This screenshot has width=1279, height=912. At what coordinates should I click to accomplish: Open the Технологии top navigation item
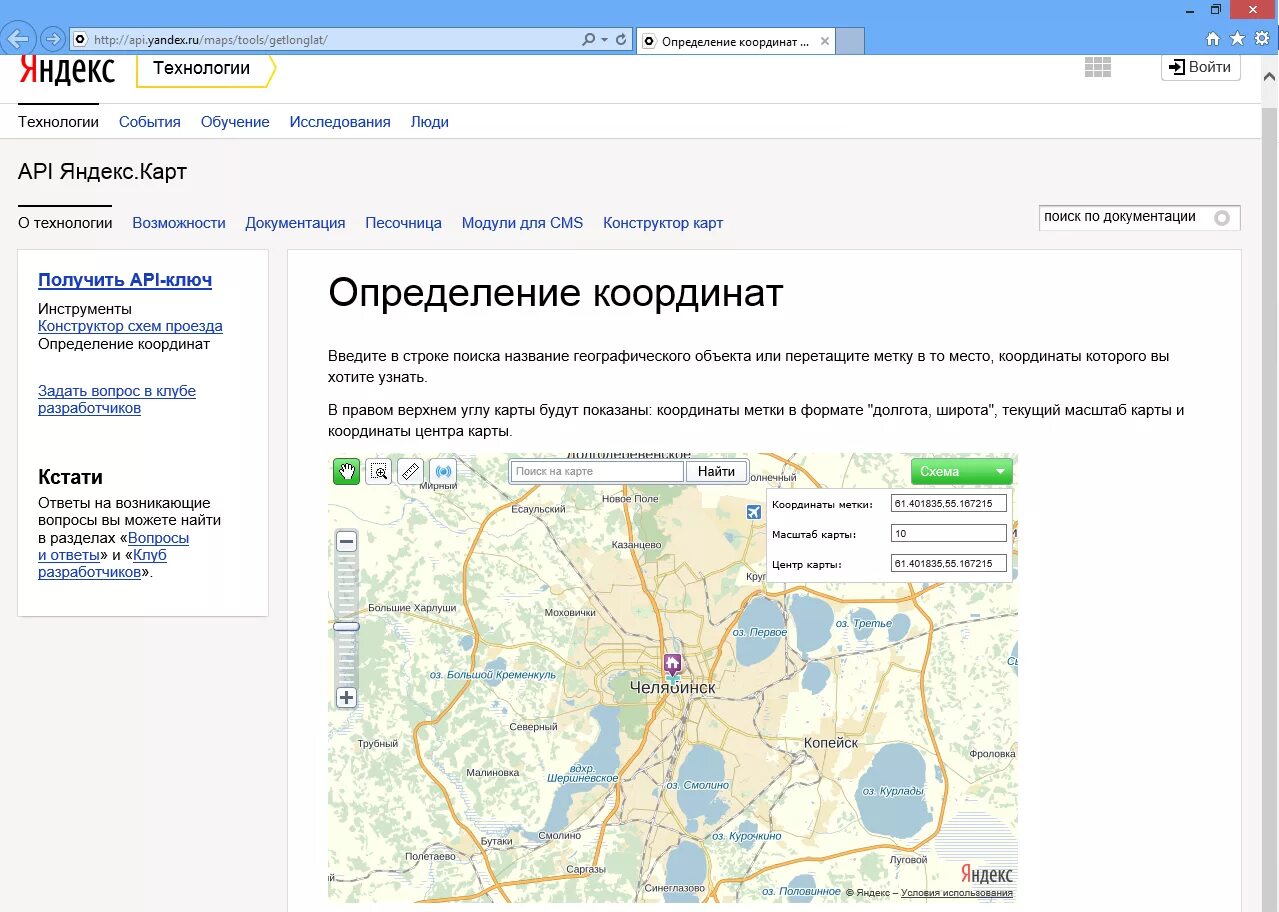[58, 122]
